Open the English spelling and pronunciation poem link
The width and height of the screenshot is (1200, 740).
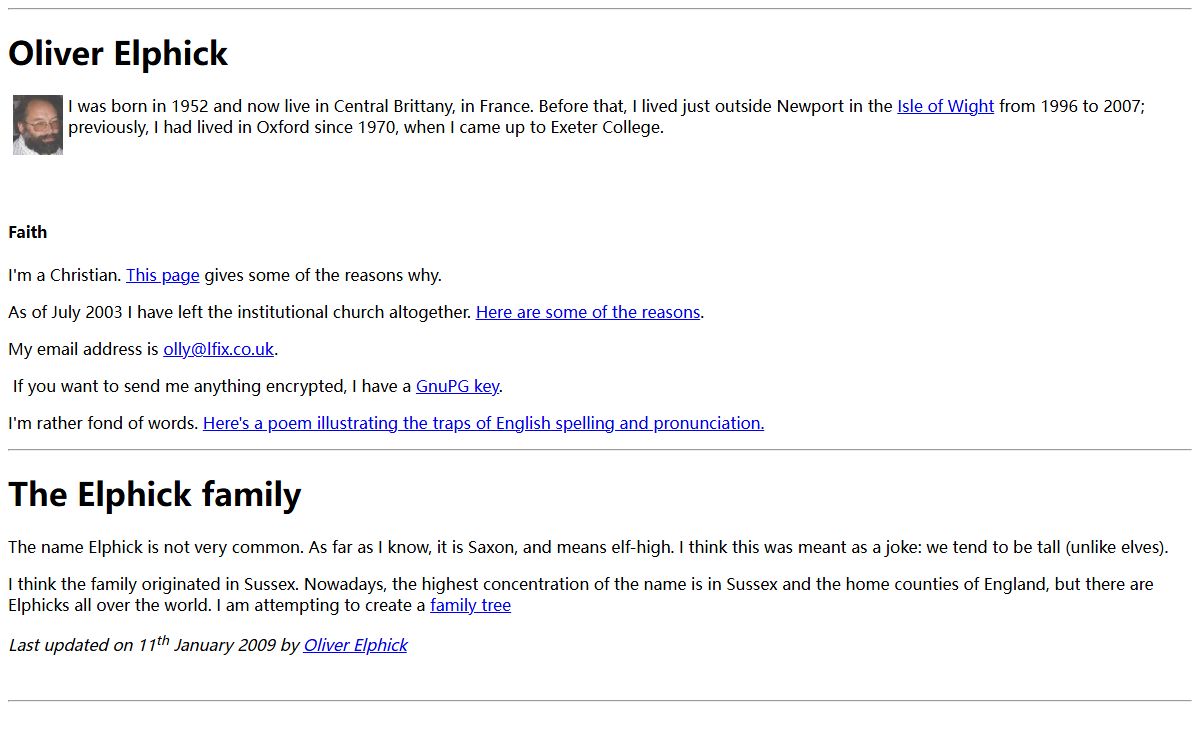(x=483, y=423)
